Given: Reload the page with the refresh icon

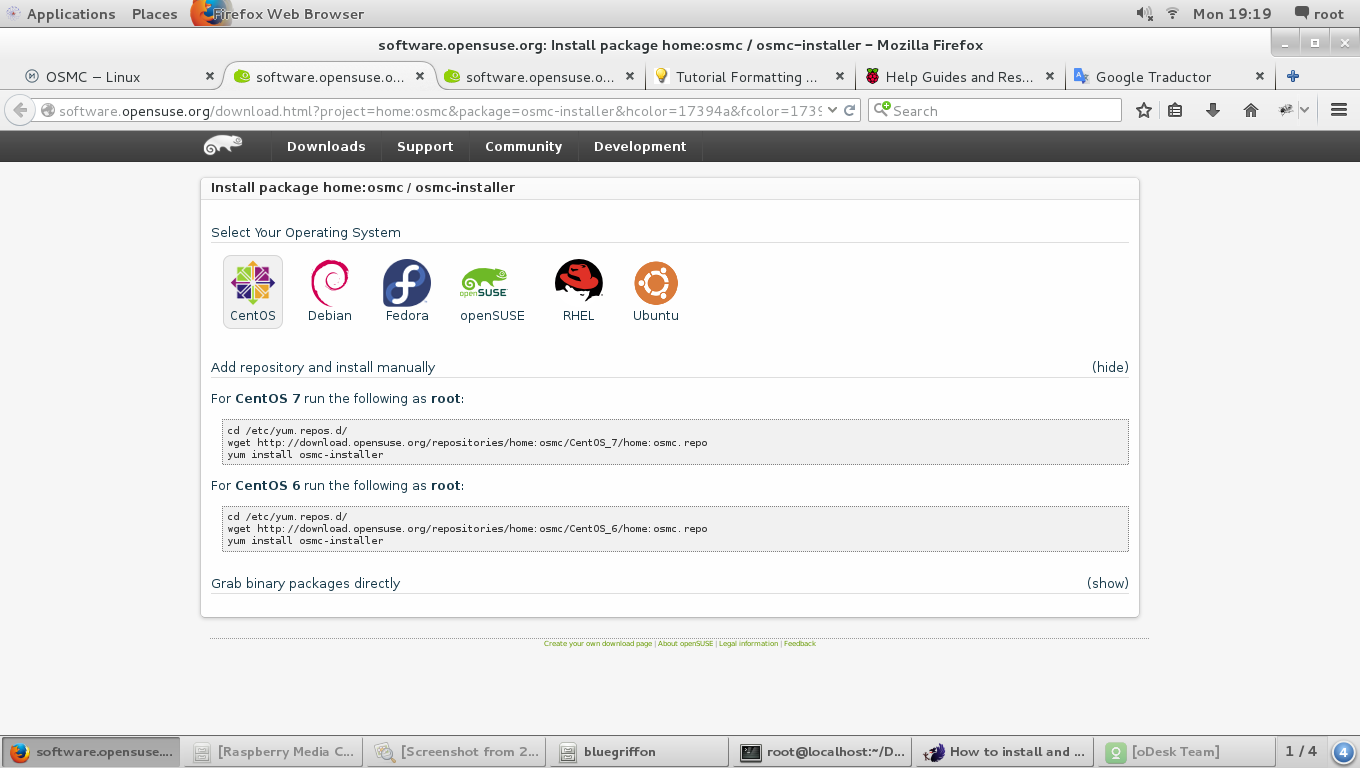Looking at the screenshot, I should pos(849,110).
